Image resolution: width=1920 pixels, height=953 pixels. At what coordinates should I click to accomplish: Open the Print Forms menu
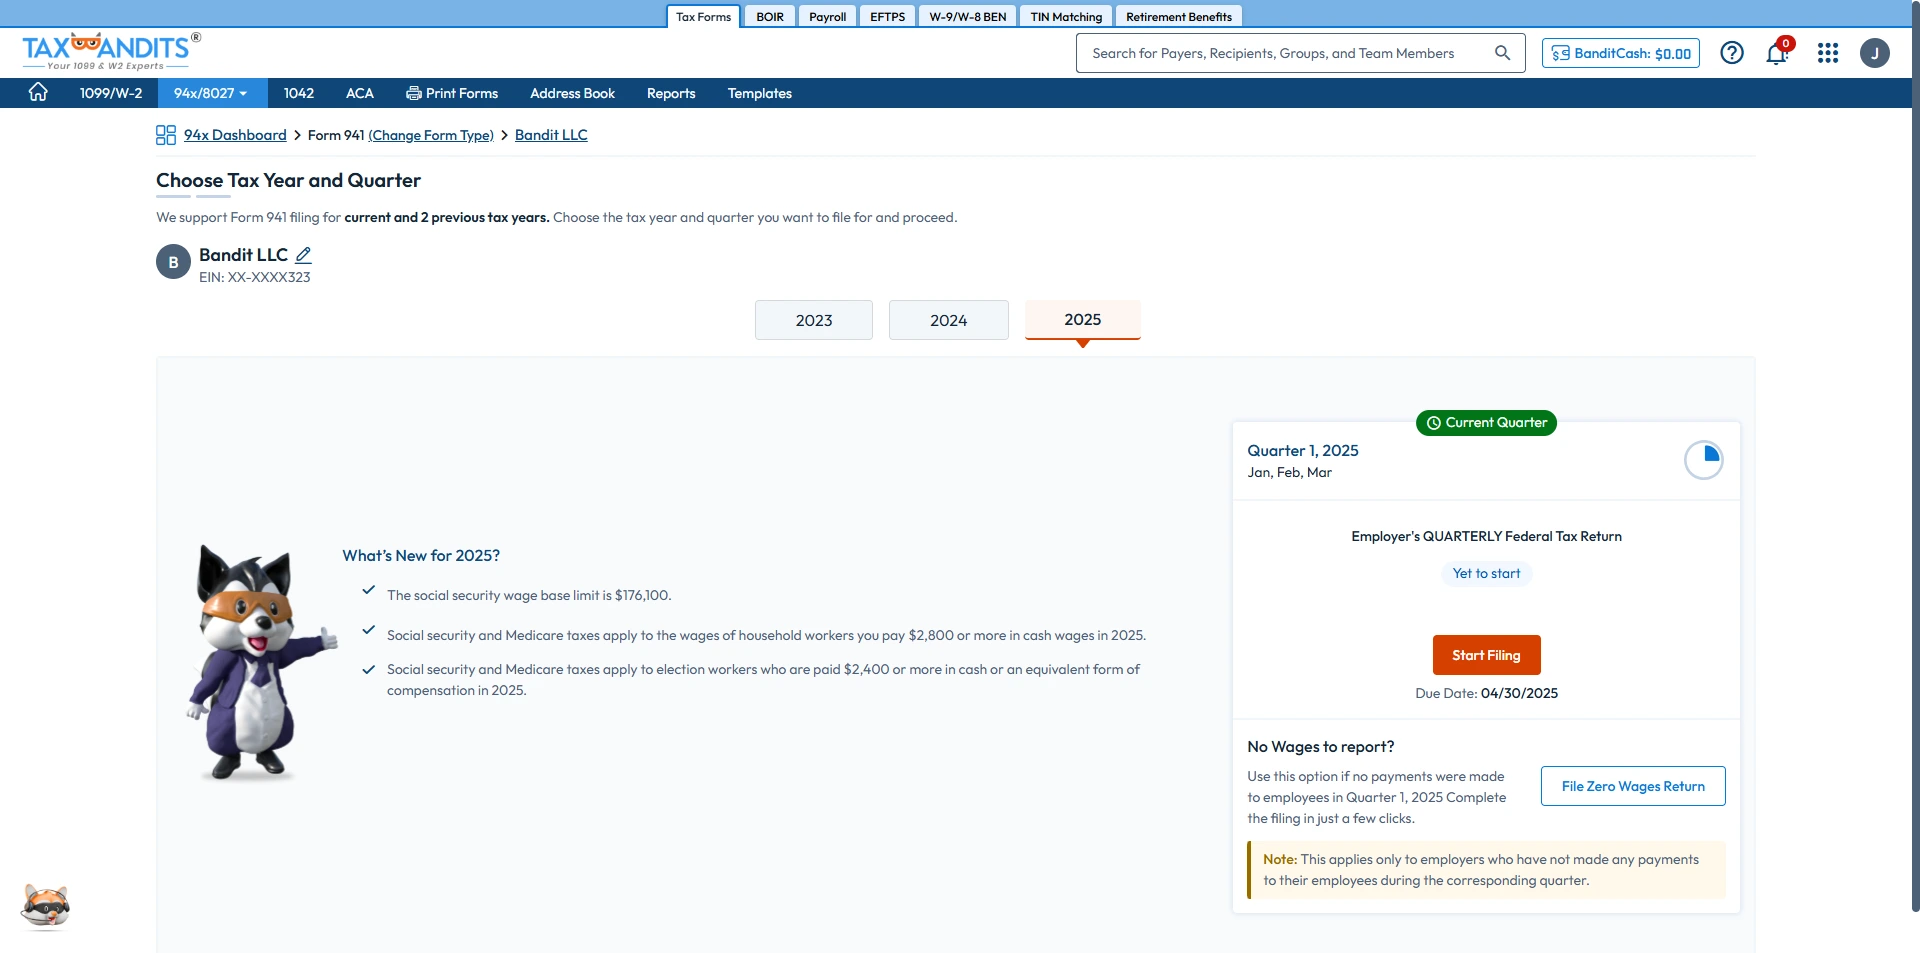pyautogui.click(x=452, y=93)
